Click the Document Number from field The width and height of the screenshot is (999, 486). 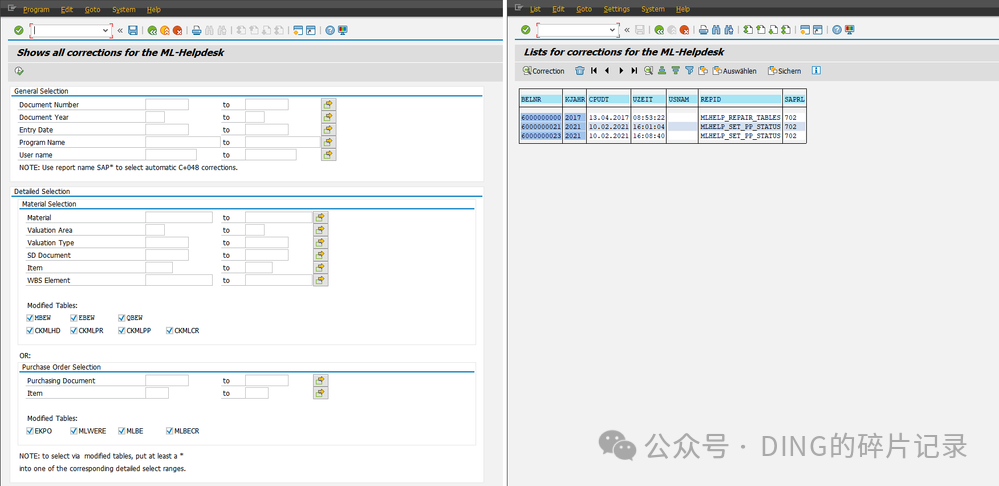tap(167, 104)
